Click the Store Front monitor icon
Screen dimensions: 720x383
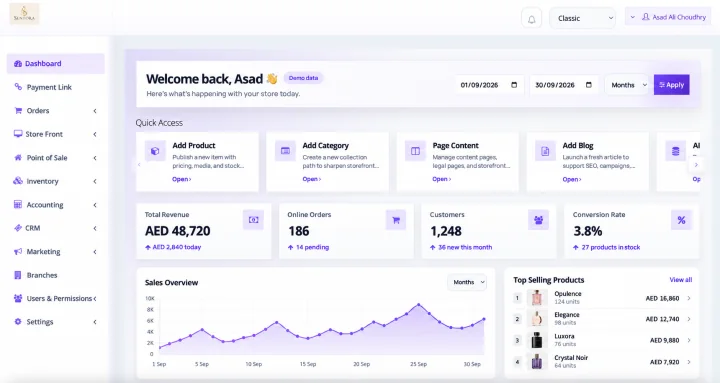(x=18, y=134)
